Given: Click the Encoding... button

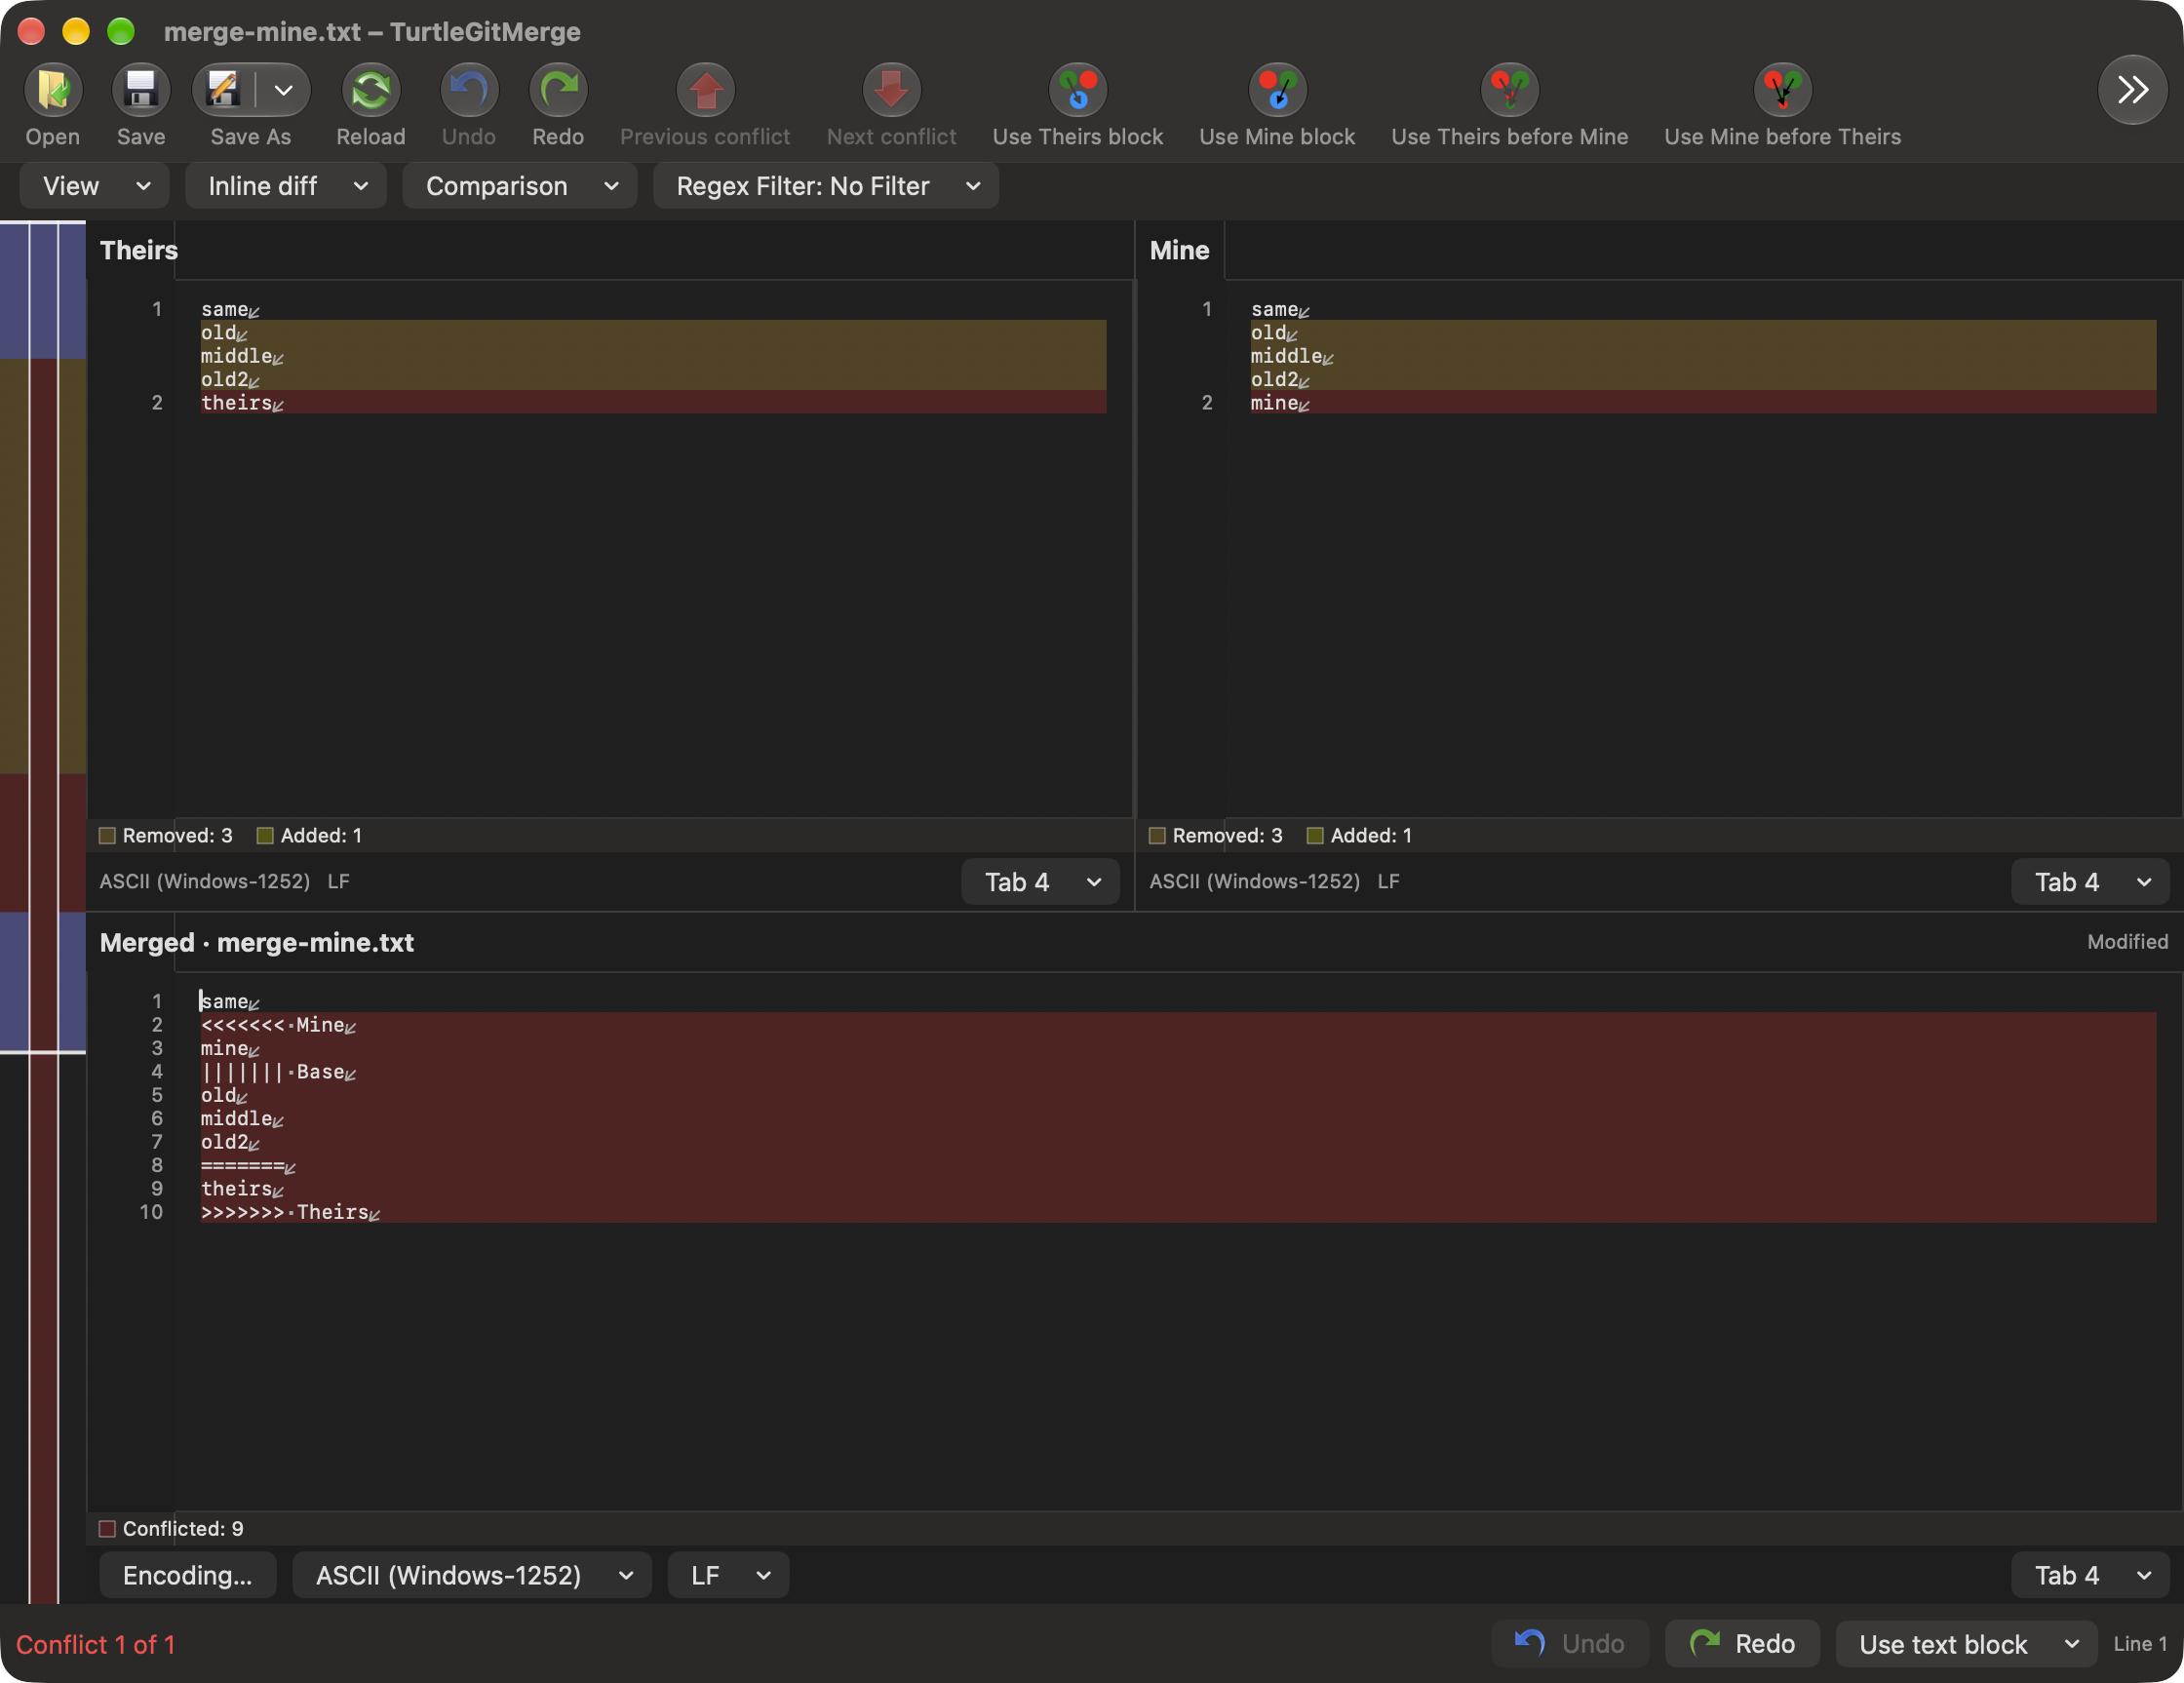Looking at the screenshot, I should pos(188,1575).
